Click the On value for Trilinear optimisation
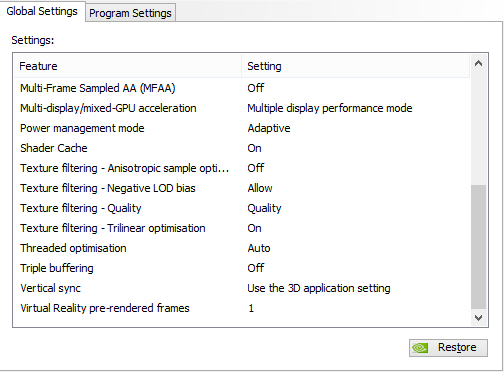The height and width of the screenshot is (372, 504). click(254, 228)
